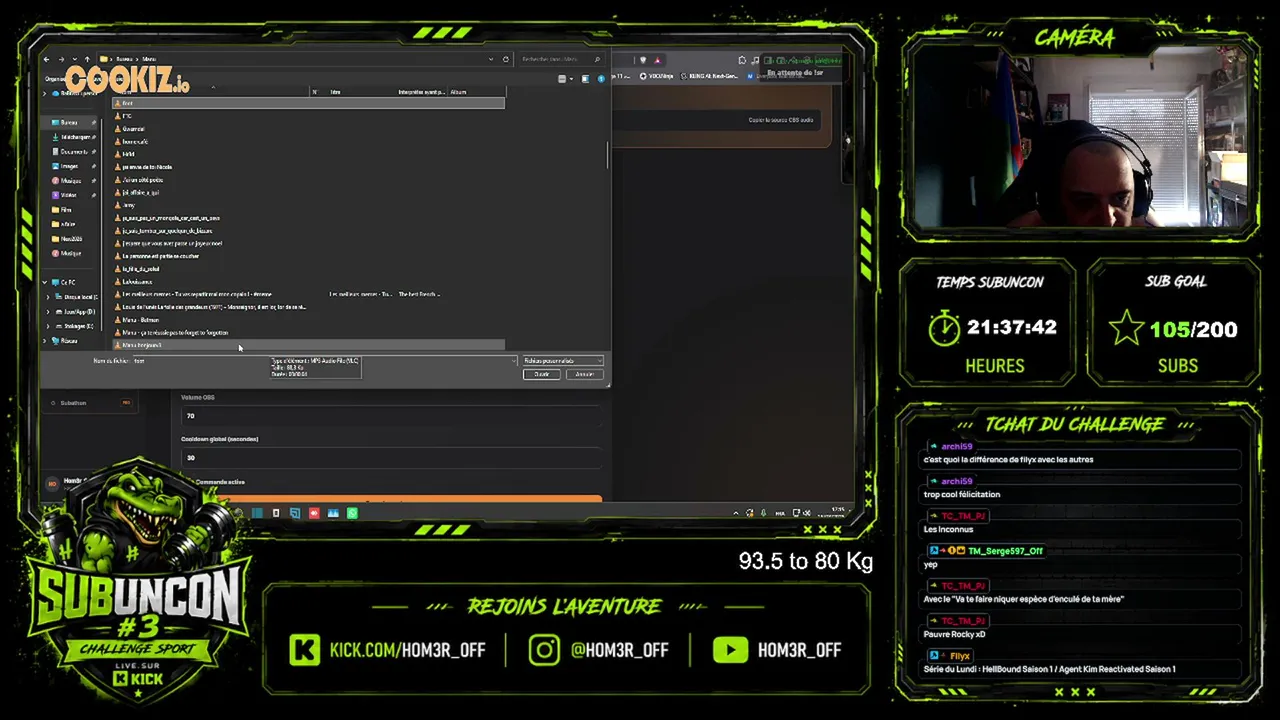Viewport: 1280px width, 720px height.
Task: Select Documents in the navigation pane
Action: (73, 152)
